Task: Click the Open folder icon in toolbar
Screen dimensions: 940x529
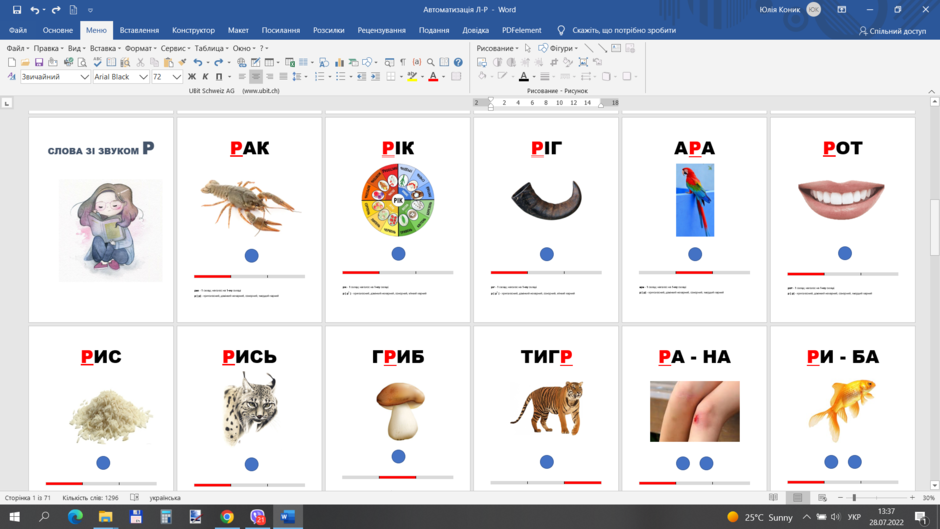Action: coord(25,62)
